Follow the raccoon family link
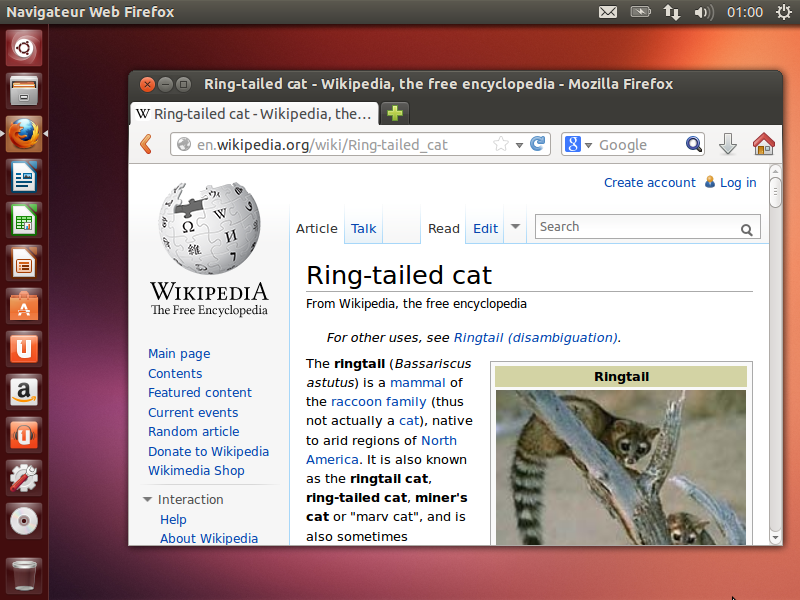This screenshot has height=600, width=800. [x=379, y=402]
